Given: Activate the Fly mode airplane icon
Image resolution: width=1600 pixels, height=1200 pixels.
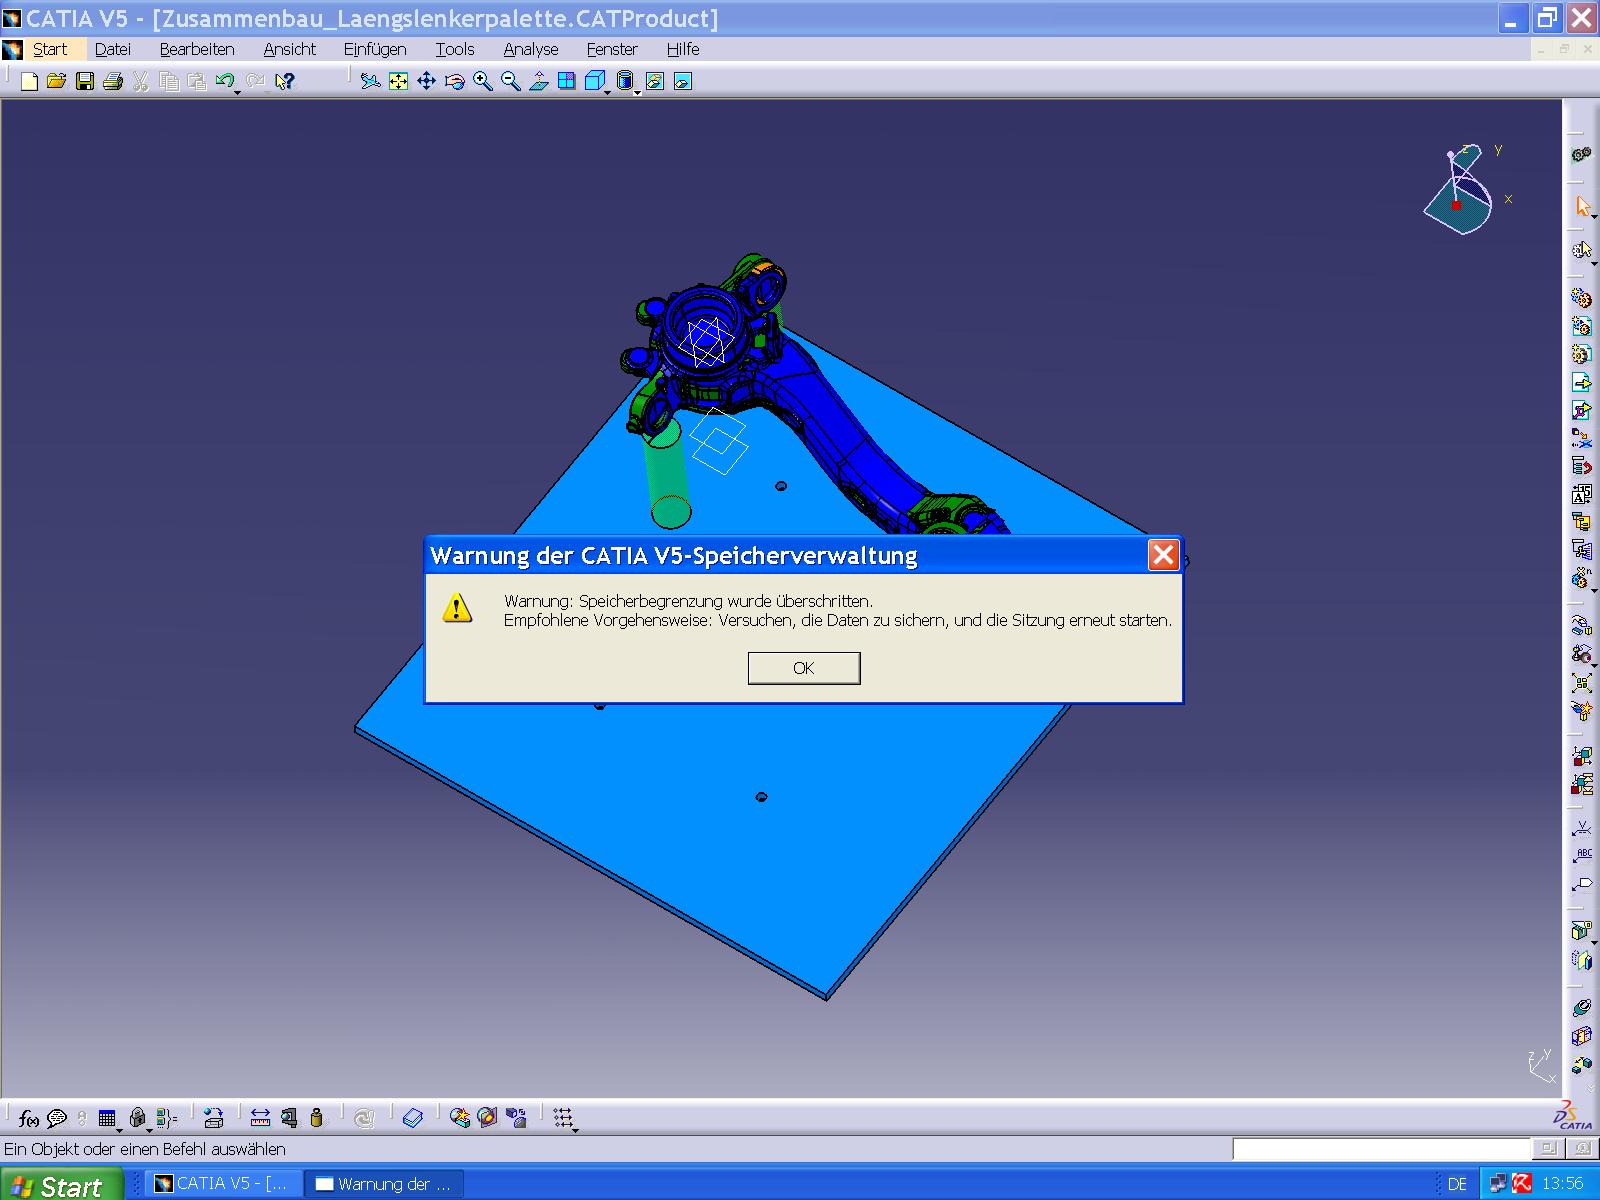Looking at the screenshot, I should pos(370,81).
